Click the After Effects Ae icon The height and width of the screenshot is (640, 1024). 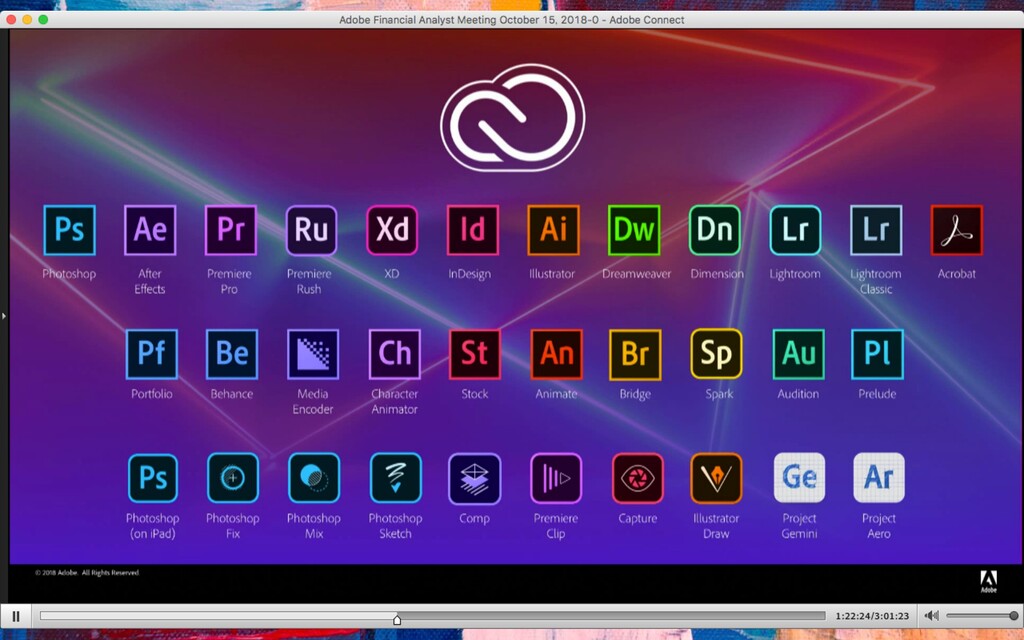coord(150,230)
